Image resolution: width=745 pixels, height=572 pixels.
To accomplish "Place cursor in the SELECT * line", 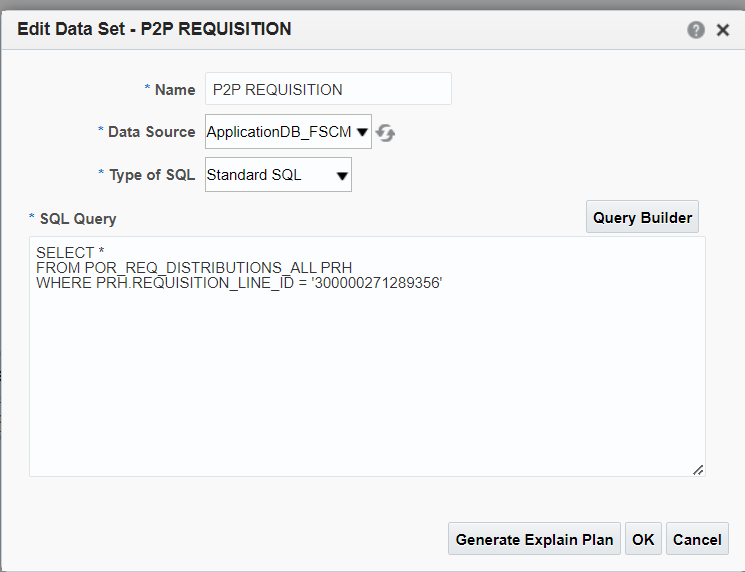I will coord(70,252).
